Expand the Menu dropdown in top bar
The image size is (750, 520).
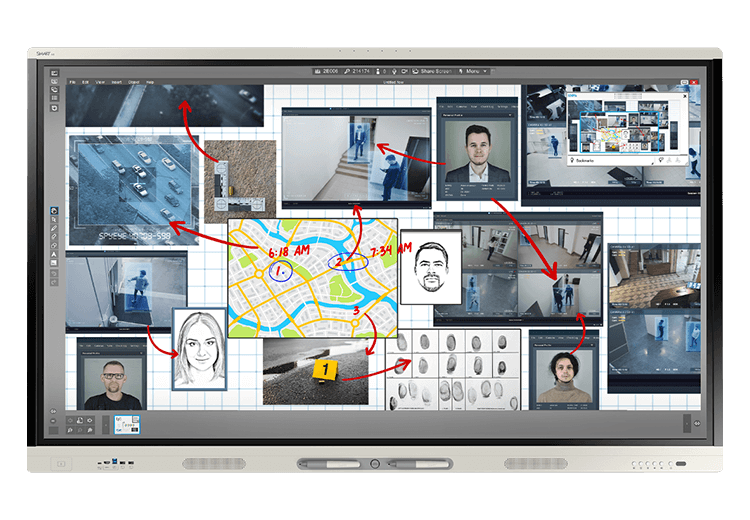point(474,71)
